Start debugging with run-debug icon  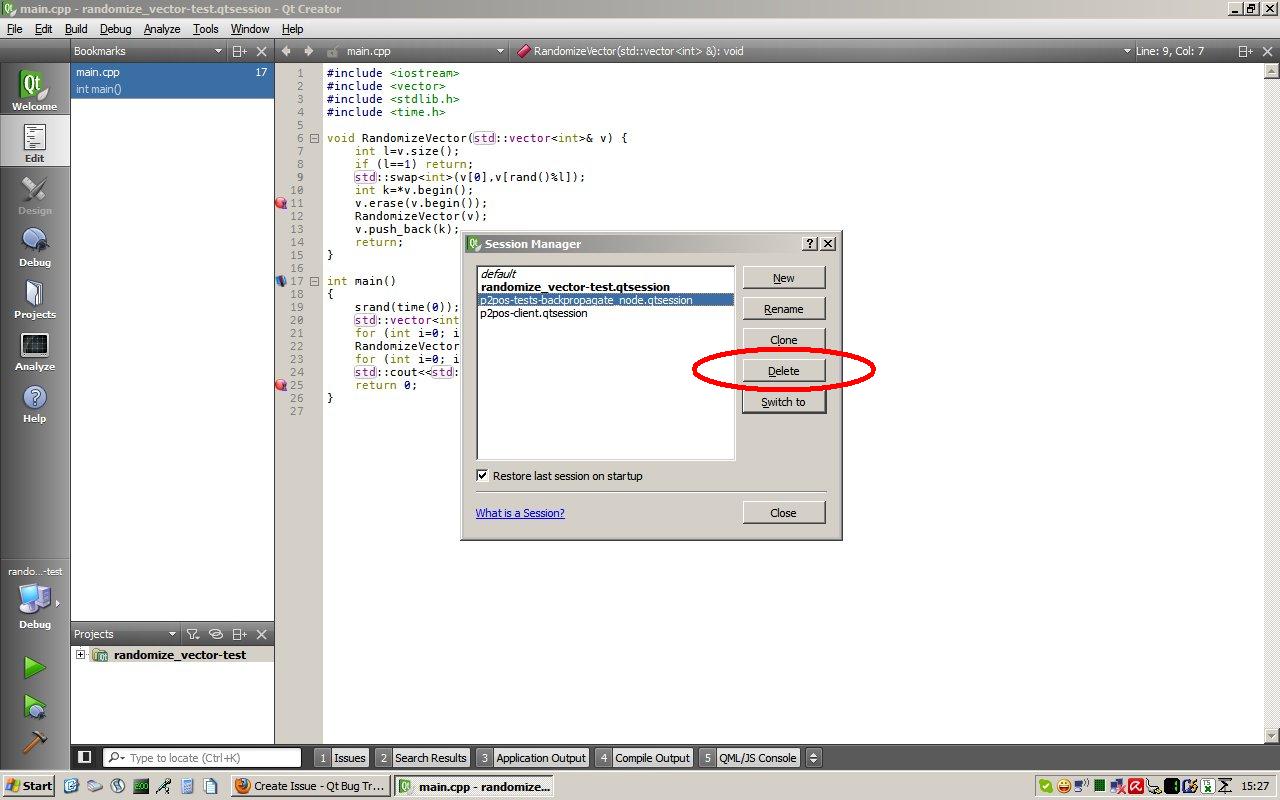point(34,706)
